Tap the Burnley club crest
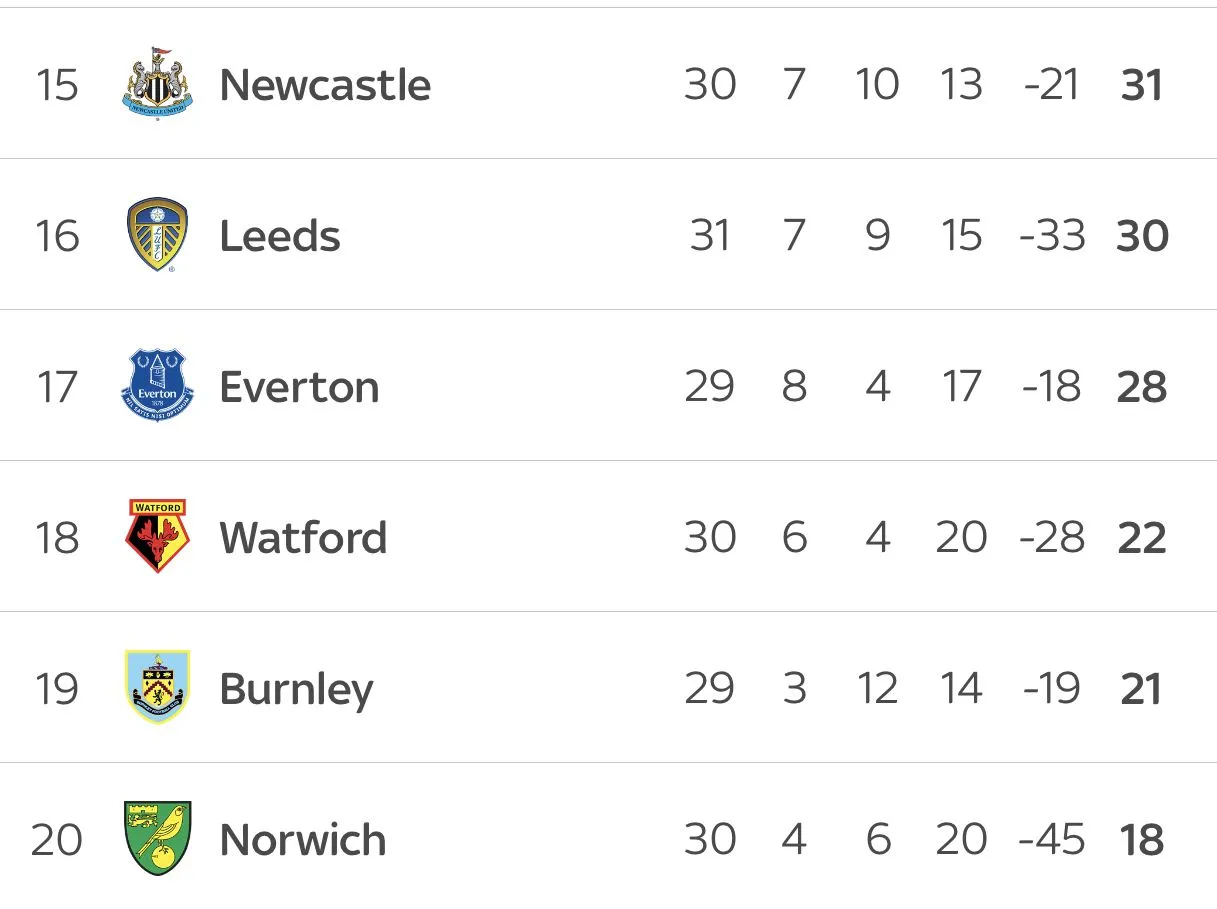Screen dimensions: 1217x909 coord(157,688)
